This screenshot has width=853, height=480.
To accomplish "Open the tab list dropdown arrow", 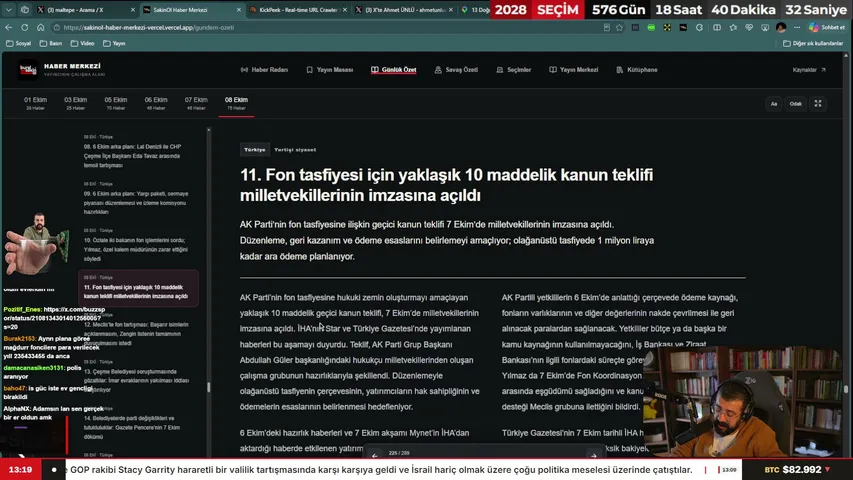I will tap(9, 10).
